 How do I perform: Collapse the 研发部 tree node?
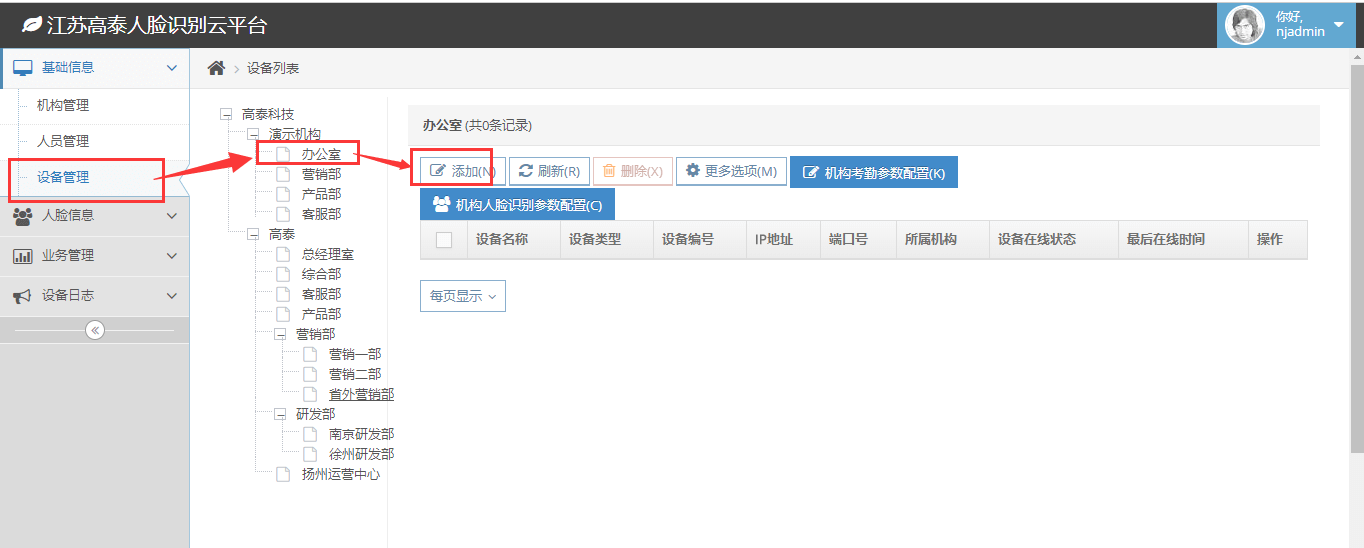click(x=280, y=415)
